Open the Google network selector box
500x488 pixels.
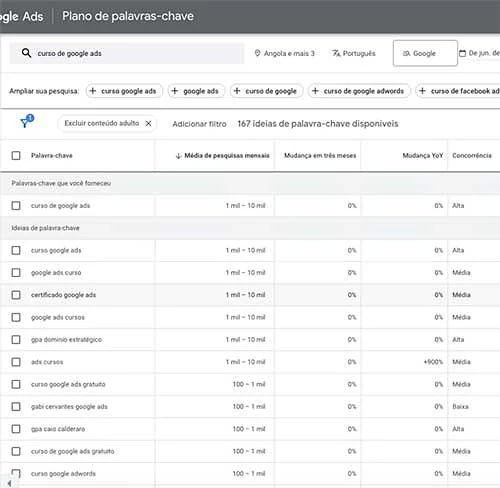tap(425, 53)
